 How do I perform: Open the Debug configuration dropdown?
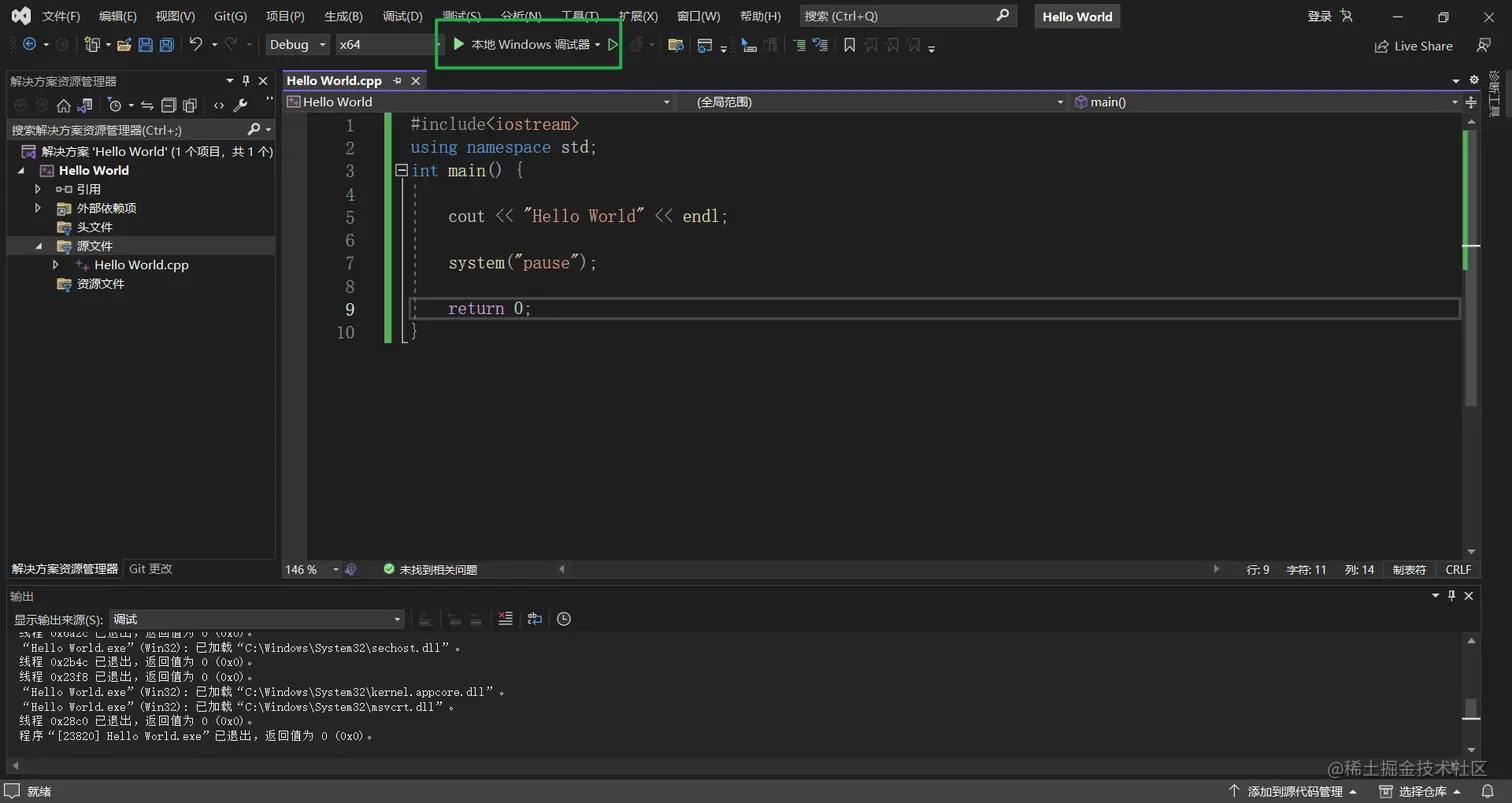click(298, 45)
